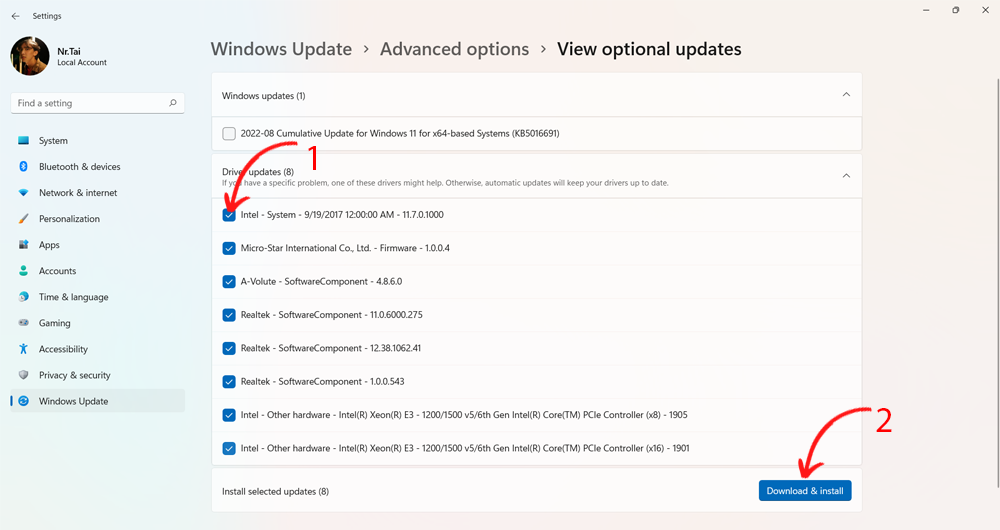Click Advanced options breadcrumb link

click(455, 49)
